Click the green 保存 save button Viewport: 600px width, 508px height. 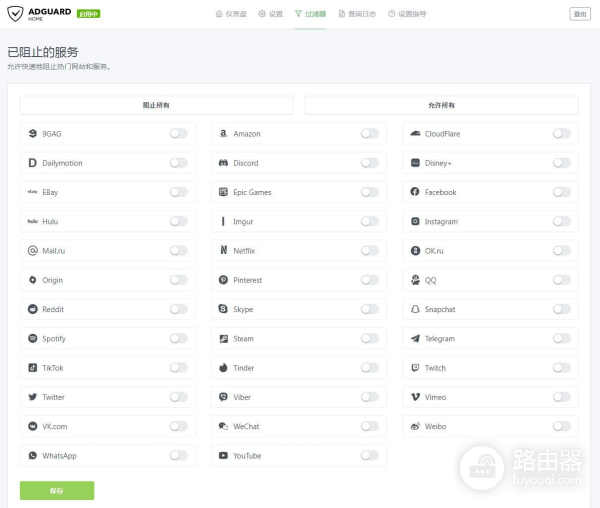[x=57, y=490]
